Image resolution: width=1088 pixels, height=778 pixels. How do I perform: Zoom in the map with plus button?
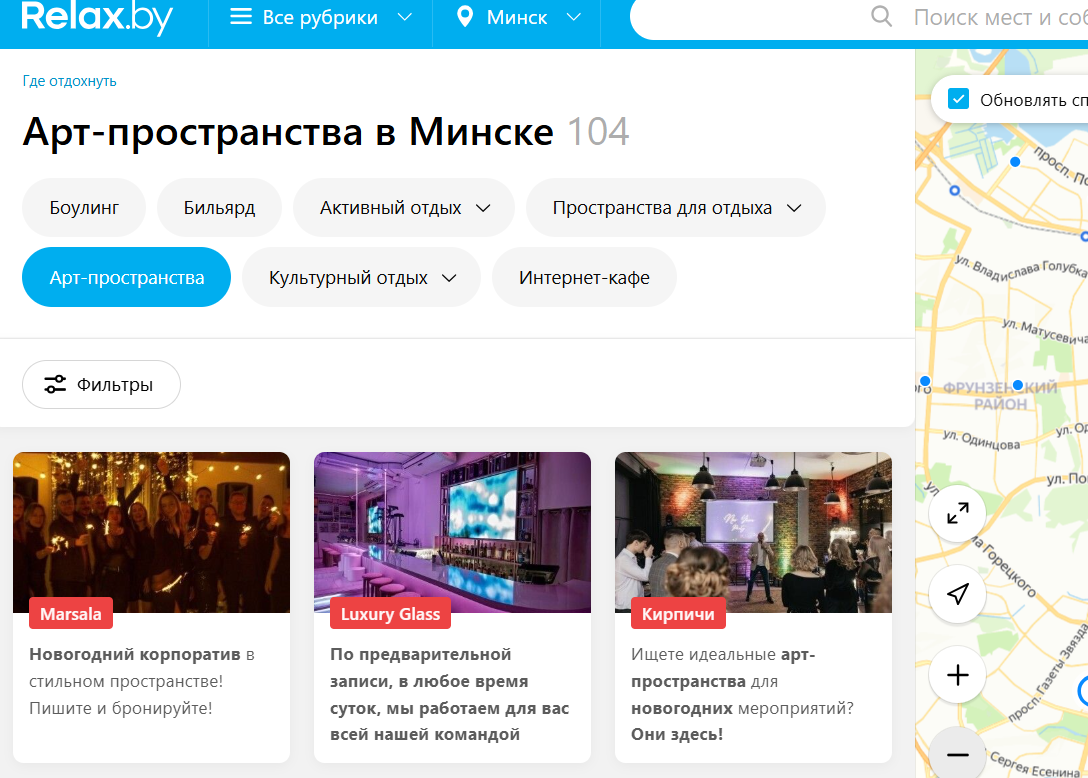[958, 675]
